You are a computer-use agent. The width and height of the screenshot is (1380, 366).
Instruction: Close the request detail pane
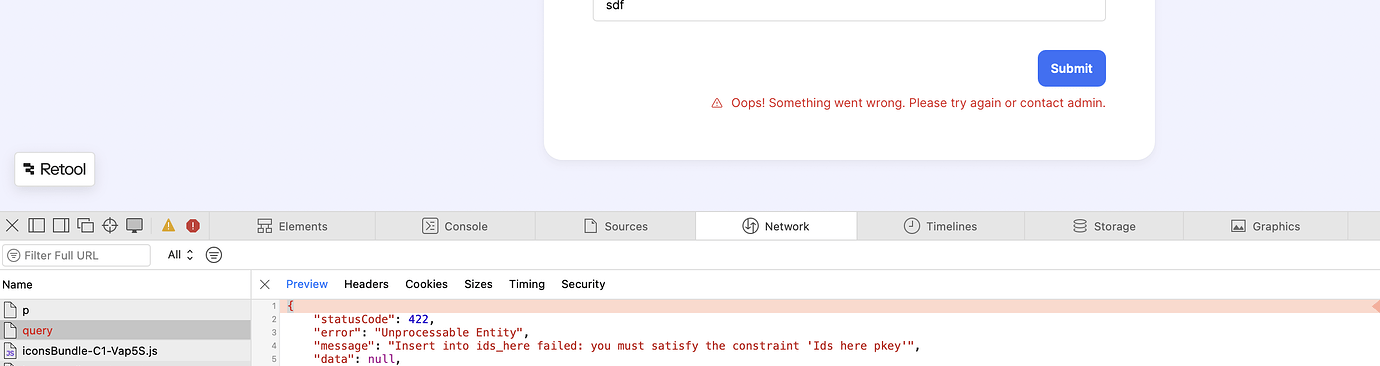(x=265, y=284)
